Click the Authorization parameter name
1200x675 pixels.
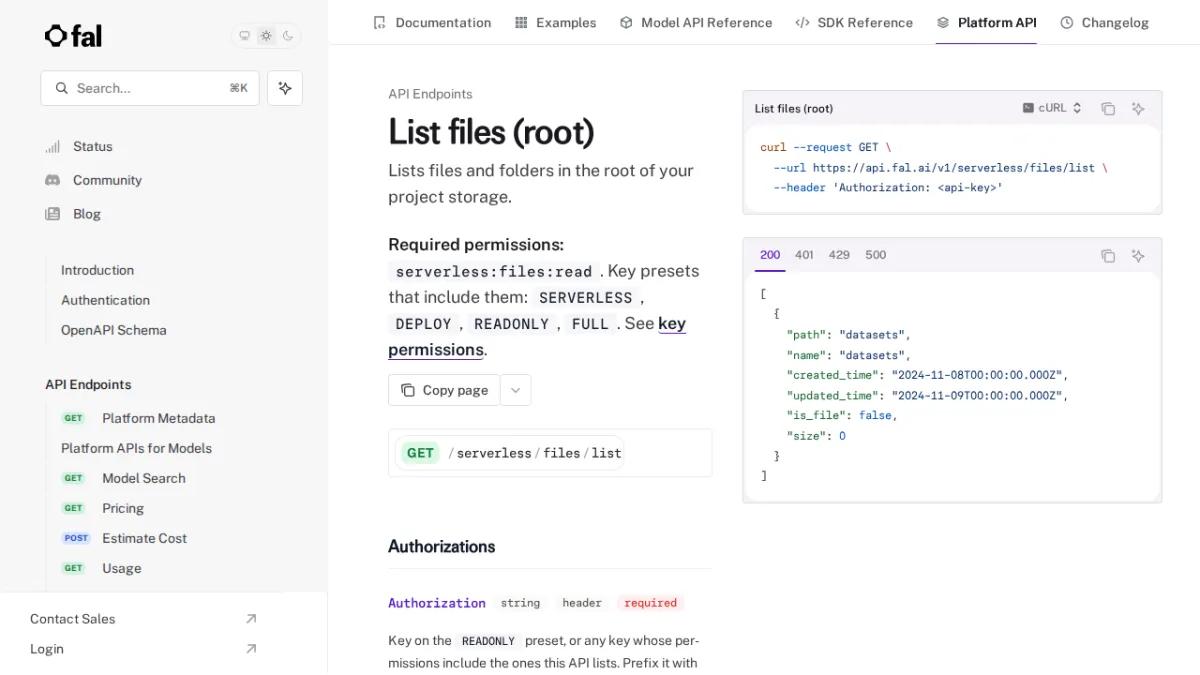pyautogui.click(x=437, y=603)
